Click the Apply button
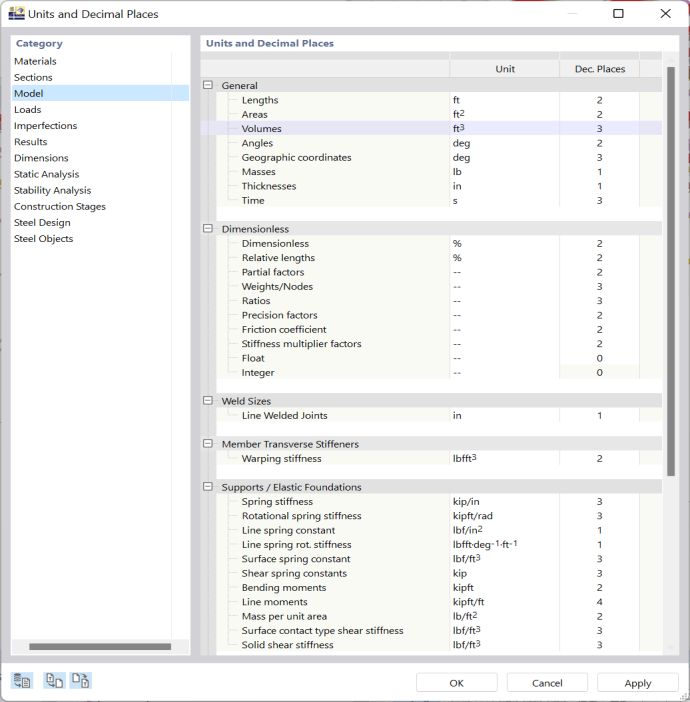Screen dimensions: 690x702 (x=638, y=683)
